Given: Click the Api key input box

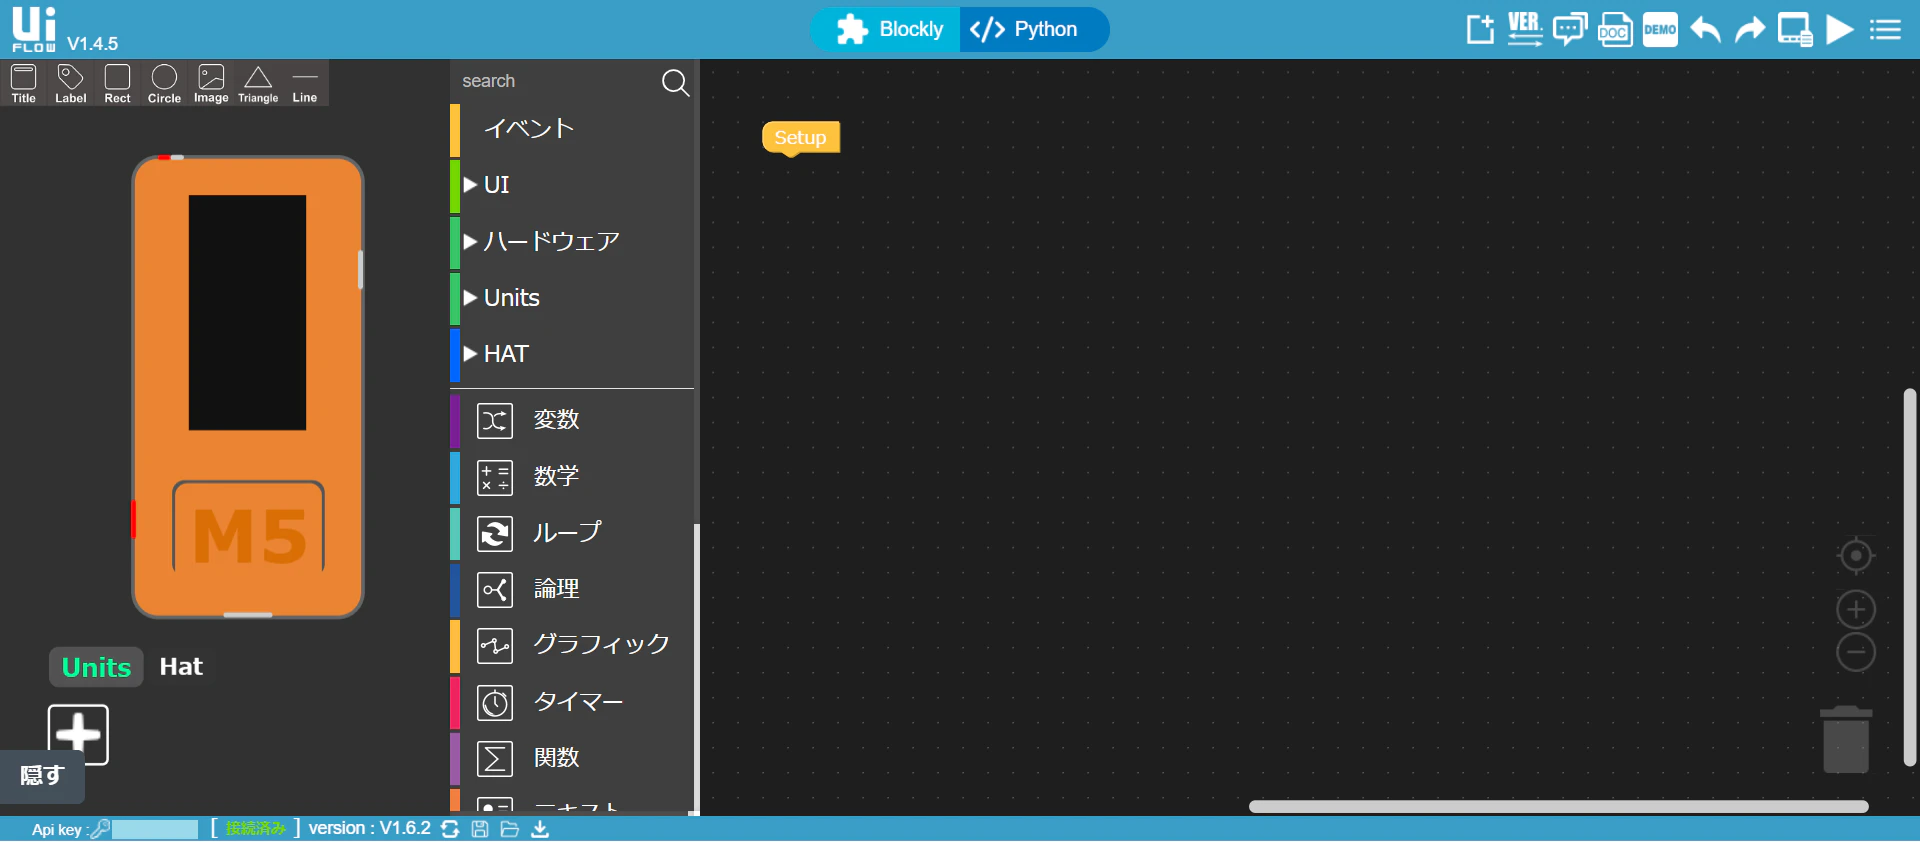Looking at the screenshot, I should (x=155, y=829).
